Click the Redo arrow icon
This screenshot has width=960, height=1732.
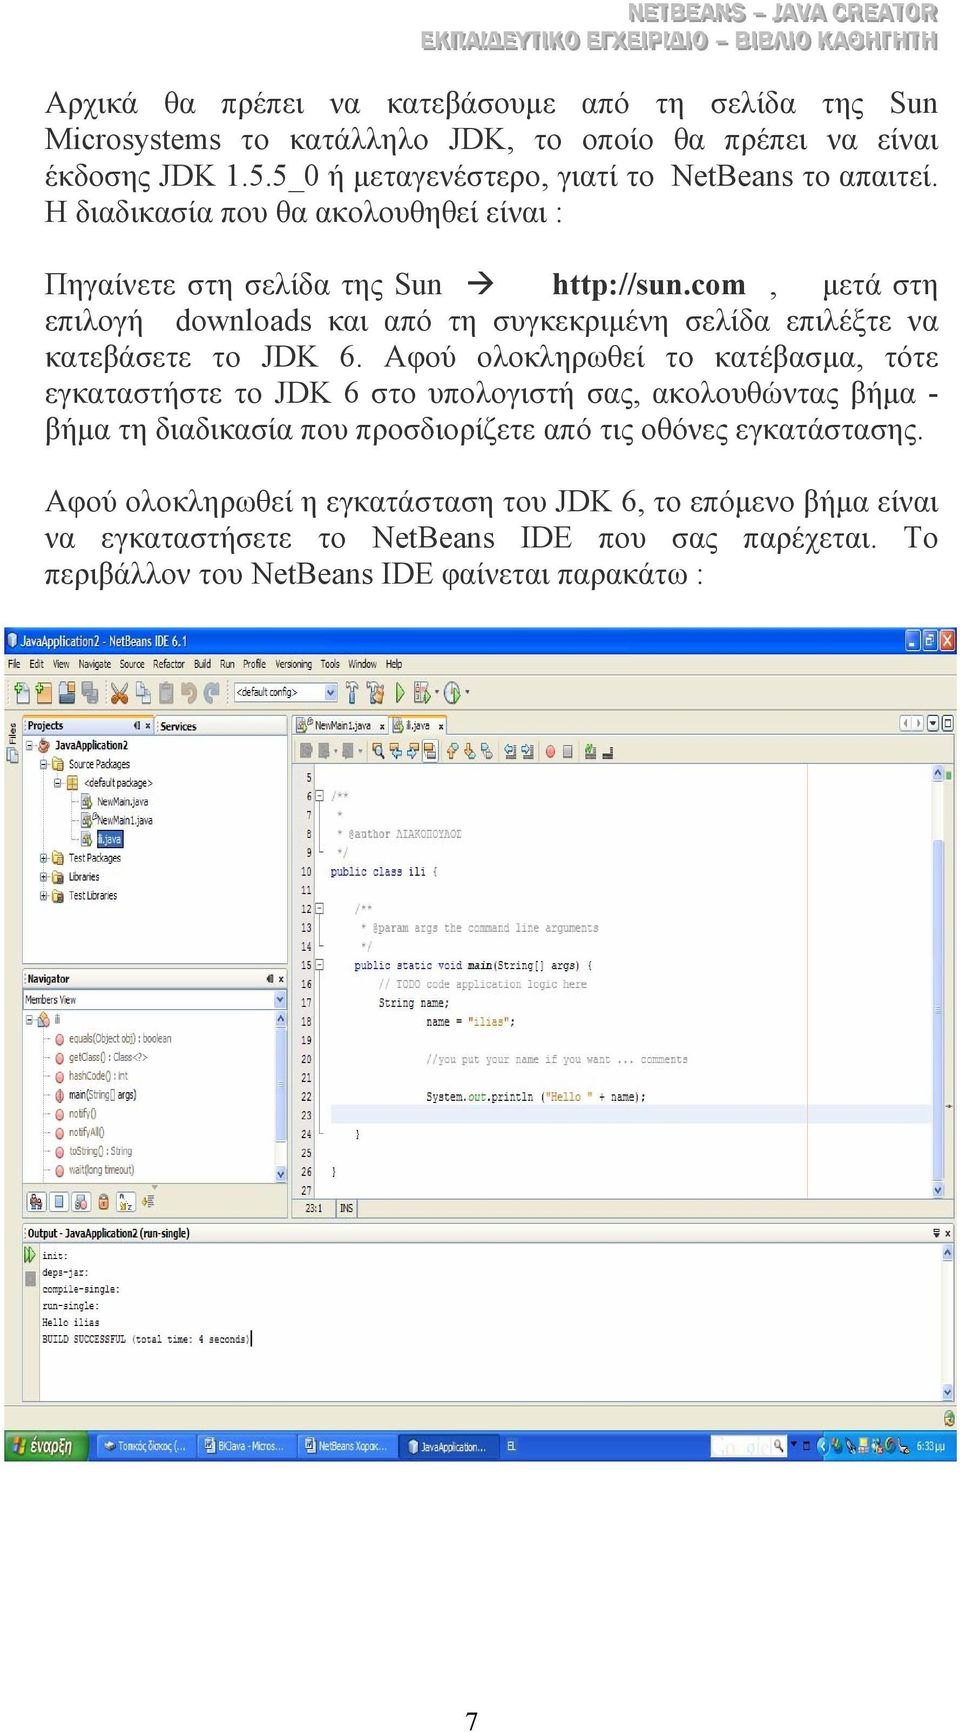tap(211, 692)
